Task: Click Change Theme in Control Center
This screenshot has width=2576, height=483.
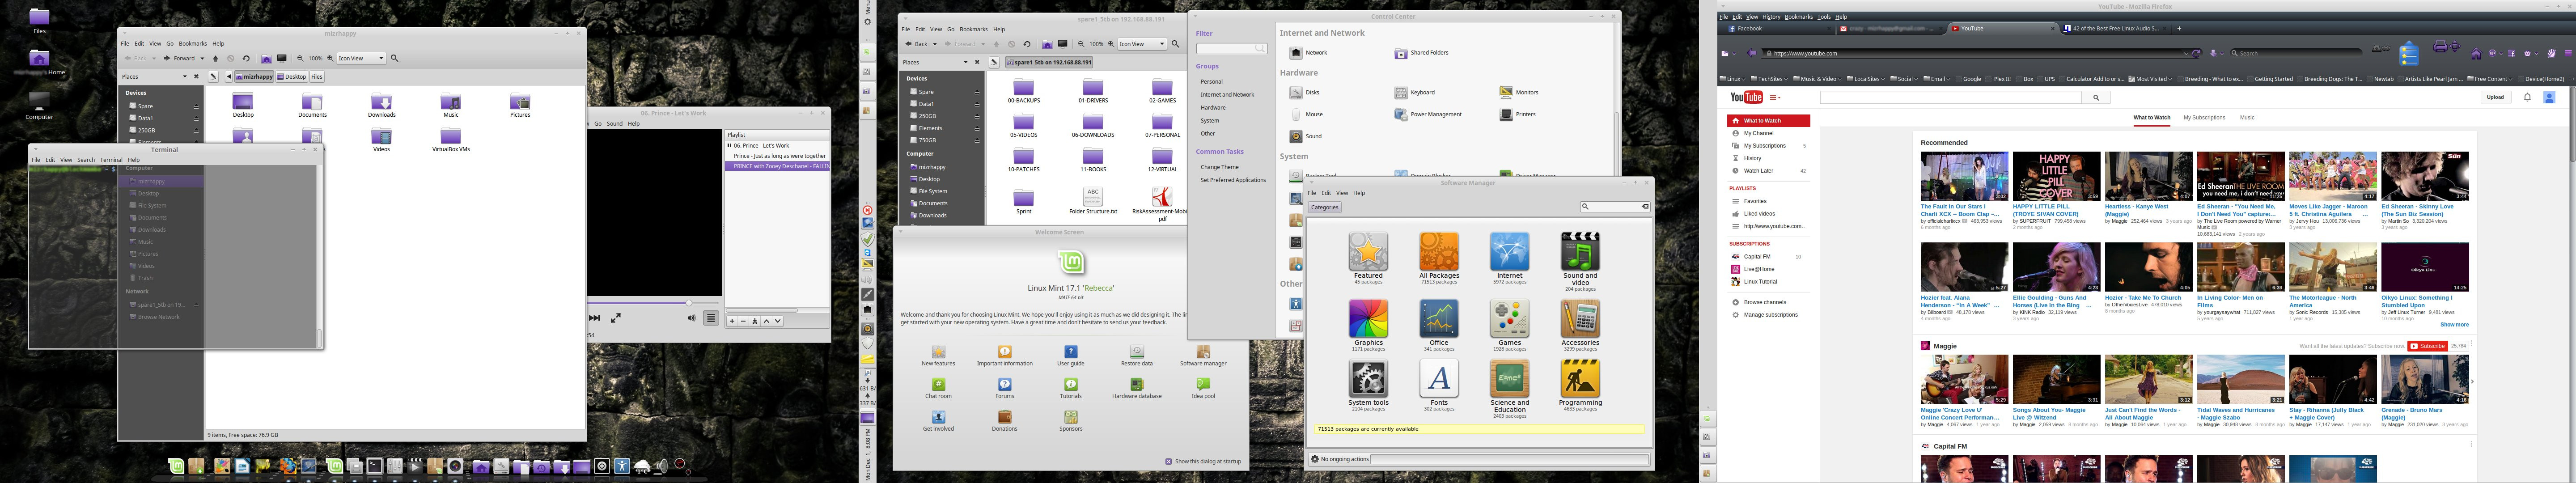Action: click(x=1219, y=167)
